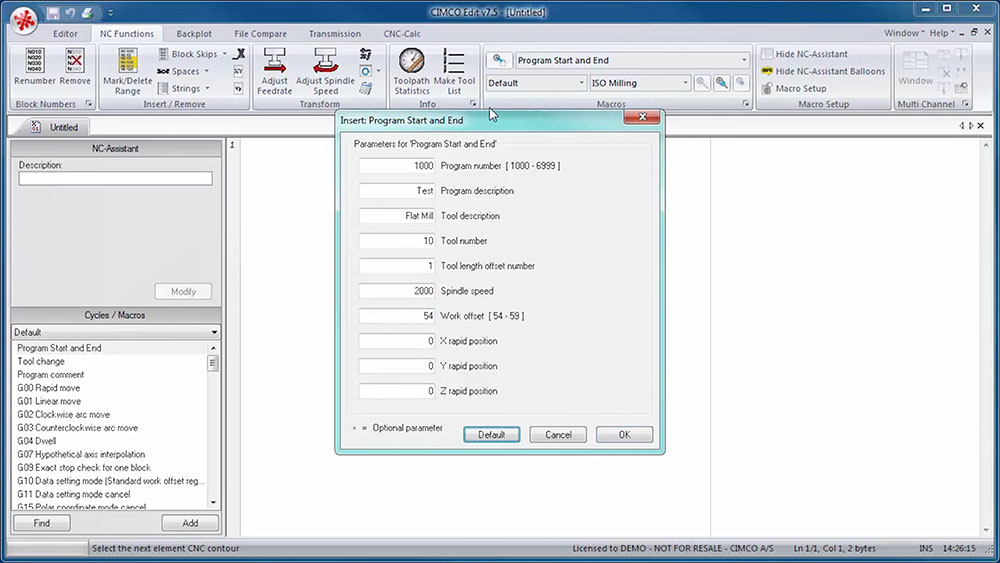This screenshot has width=1000, height=563.
Task: Click the Undo icon in quick access toolbar
Action: [x=70, y=13]
